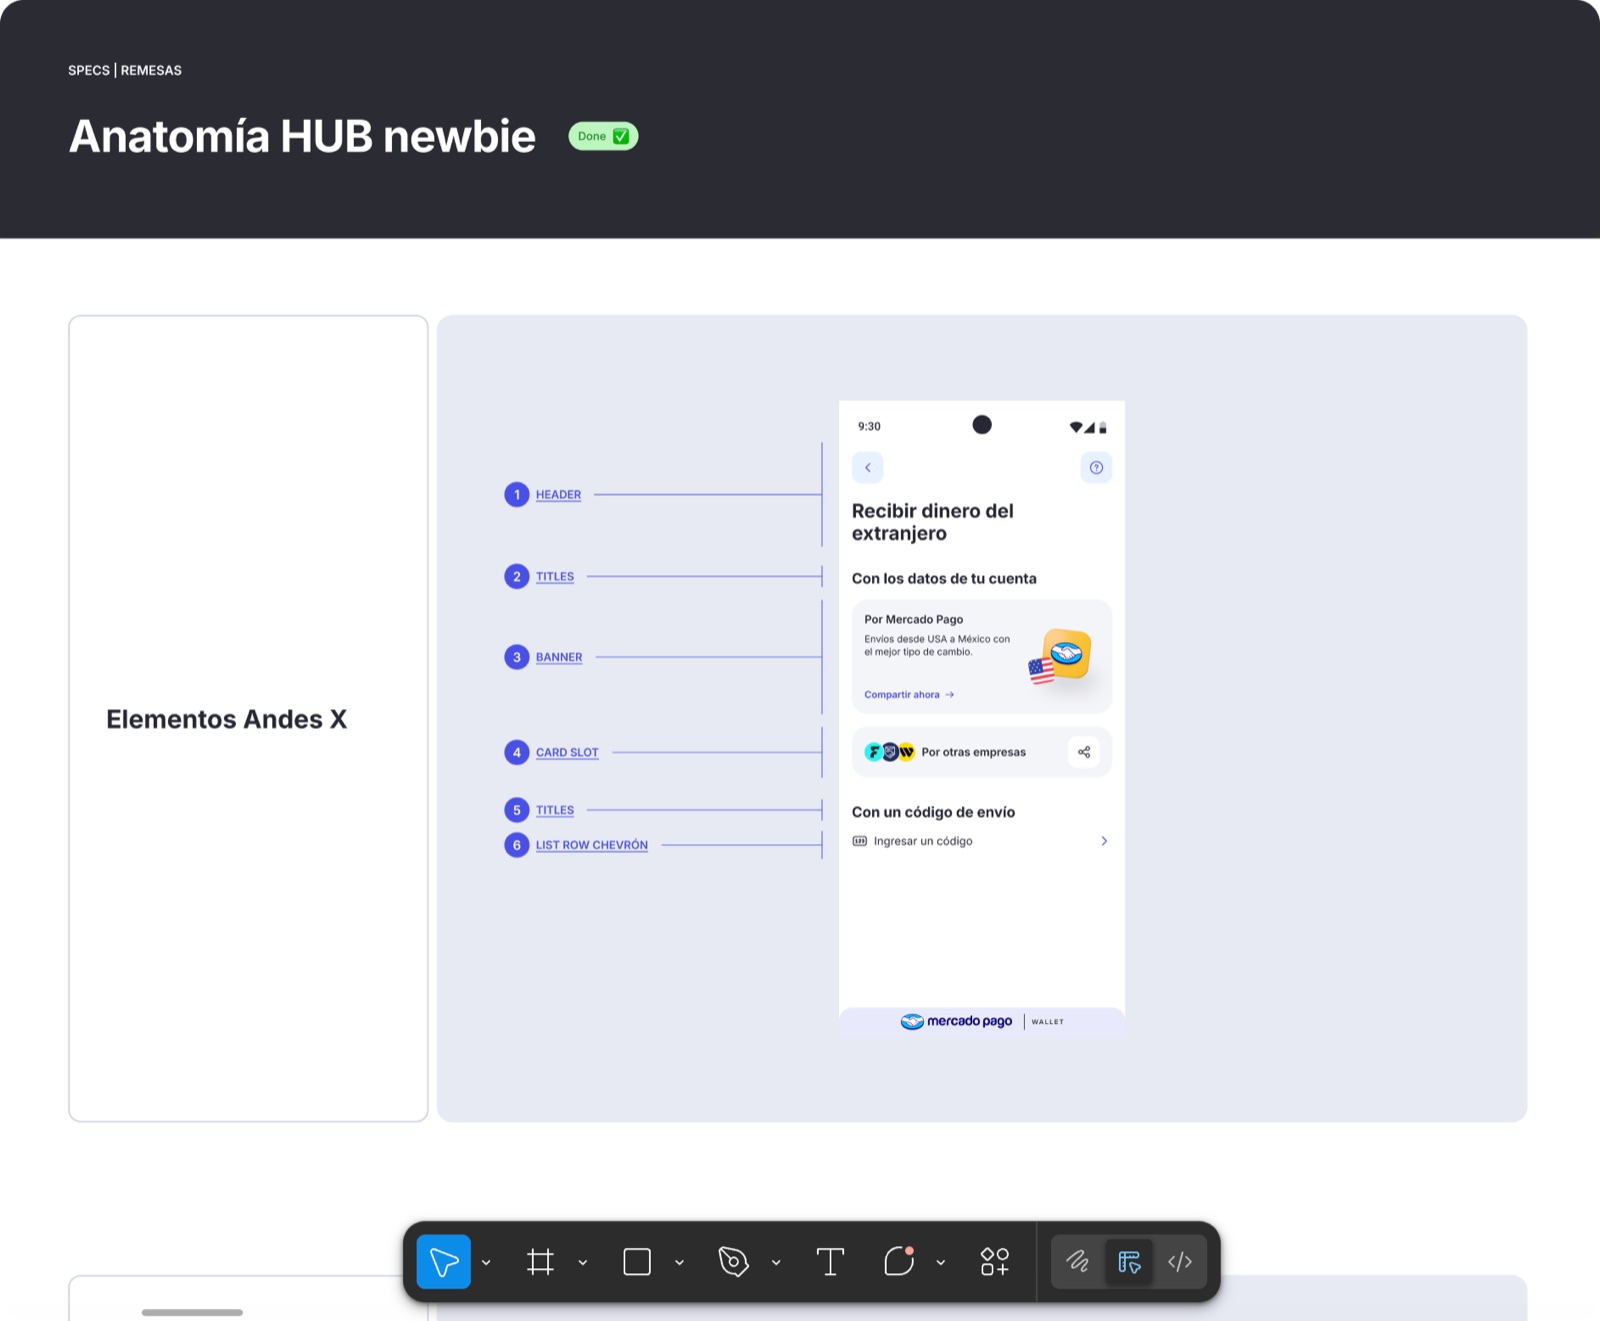
Task: Select the Comment tool
Action: coord(899,1261)
